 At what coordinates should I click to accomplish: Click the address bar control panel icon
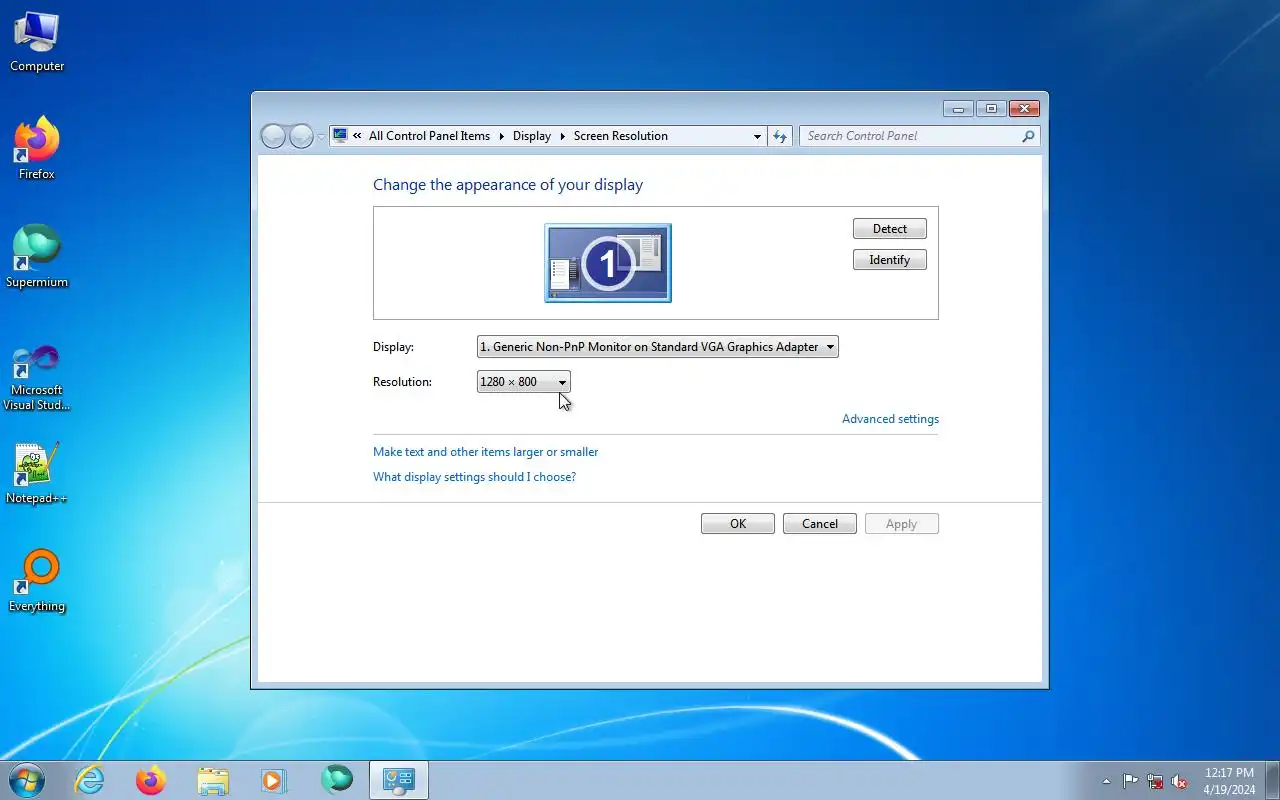pos(340,136)
